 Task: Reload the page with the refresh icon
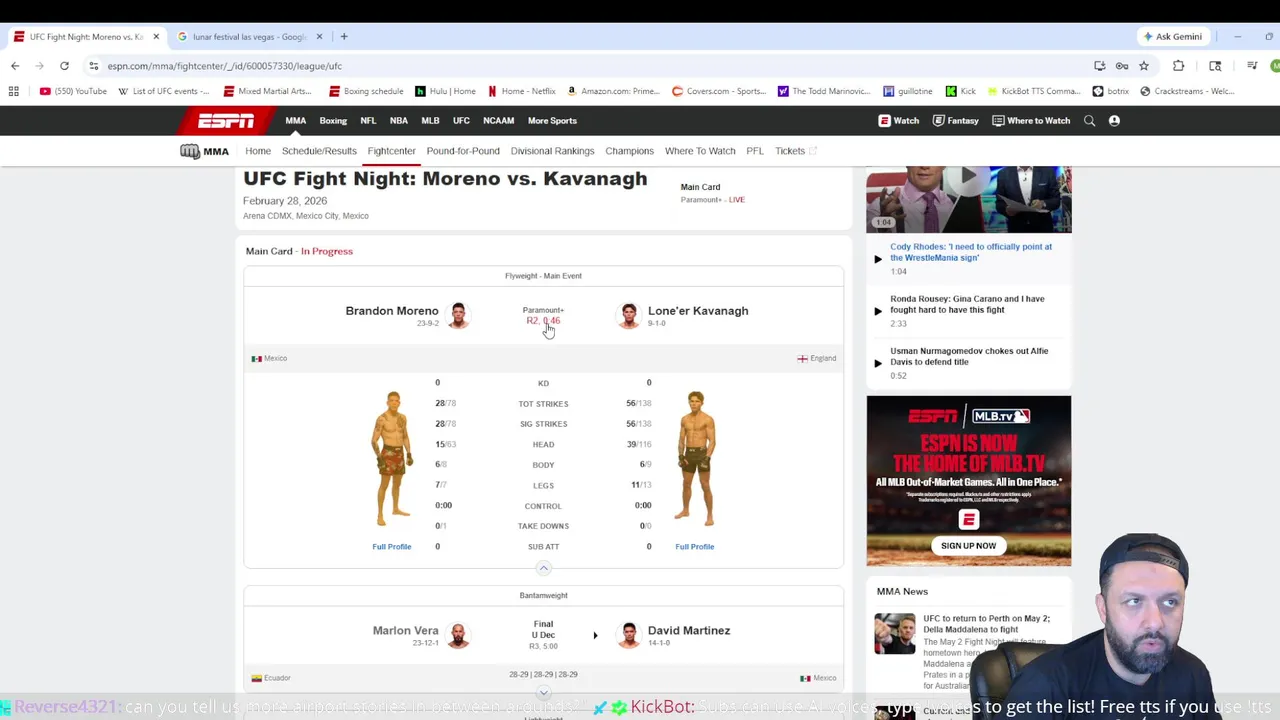click(64, 66)
